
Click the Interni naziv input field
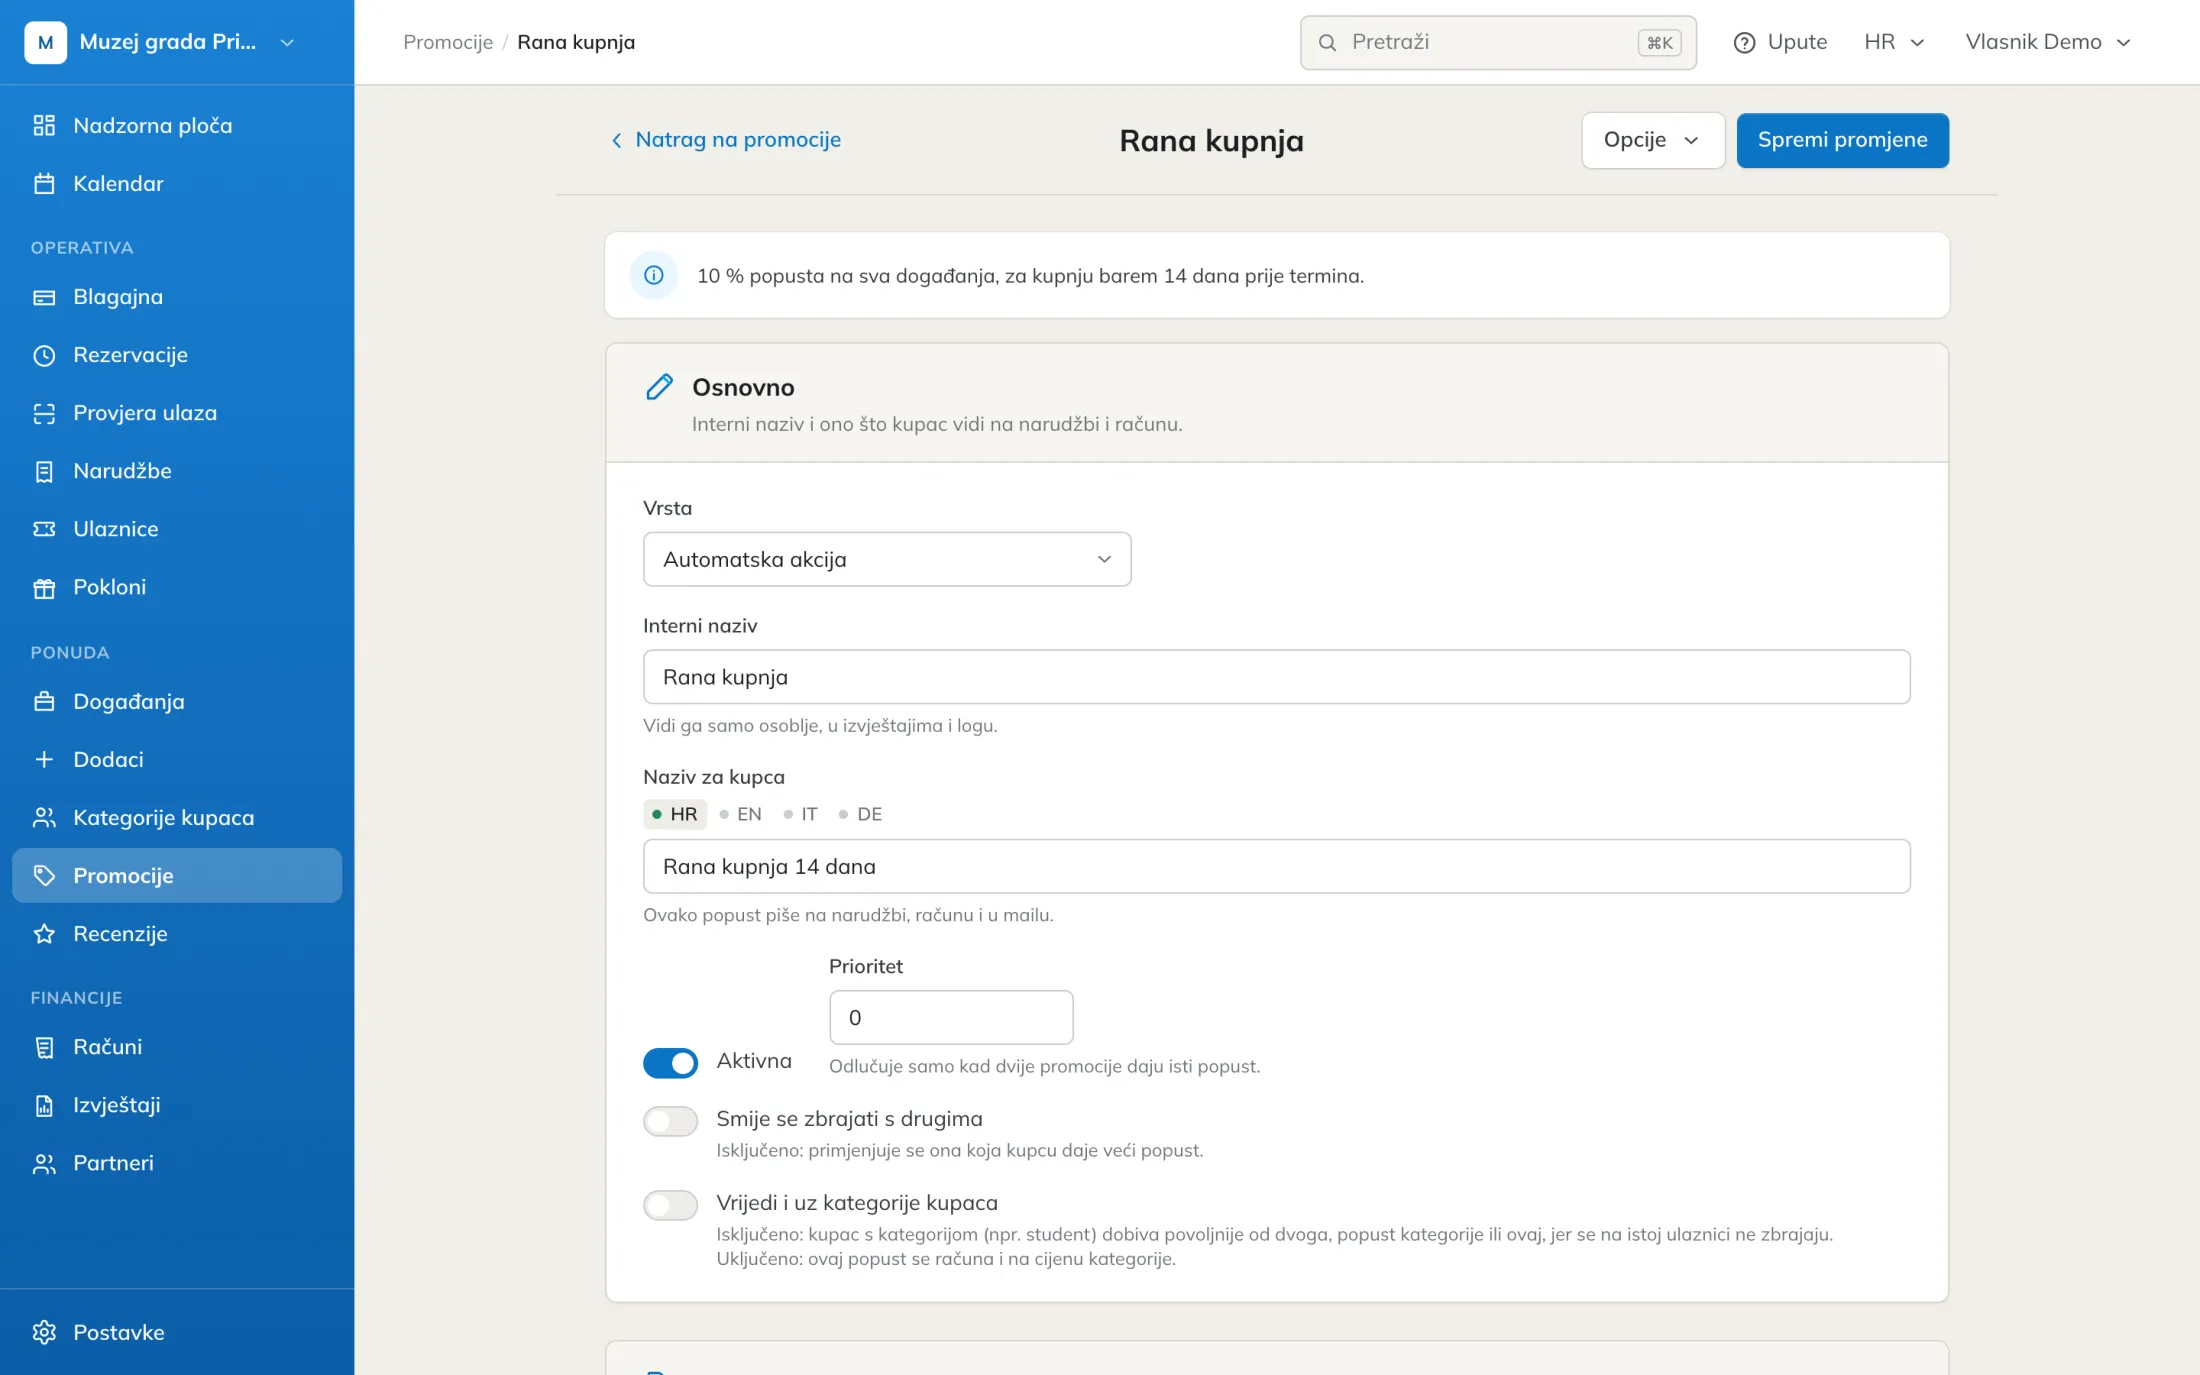pyautogui.click(x=1276, y=677)
